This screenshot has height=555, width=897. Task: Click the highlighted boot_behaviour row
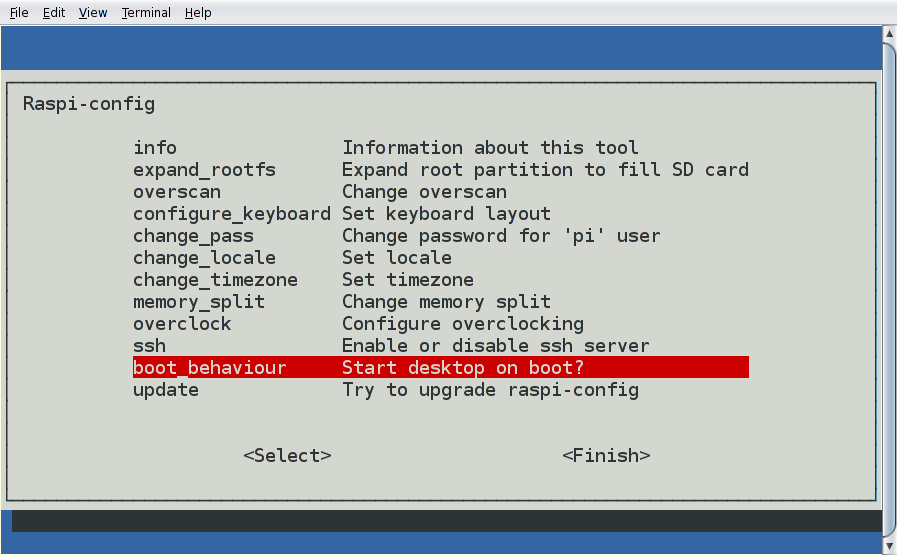pos(440,367)
